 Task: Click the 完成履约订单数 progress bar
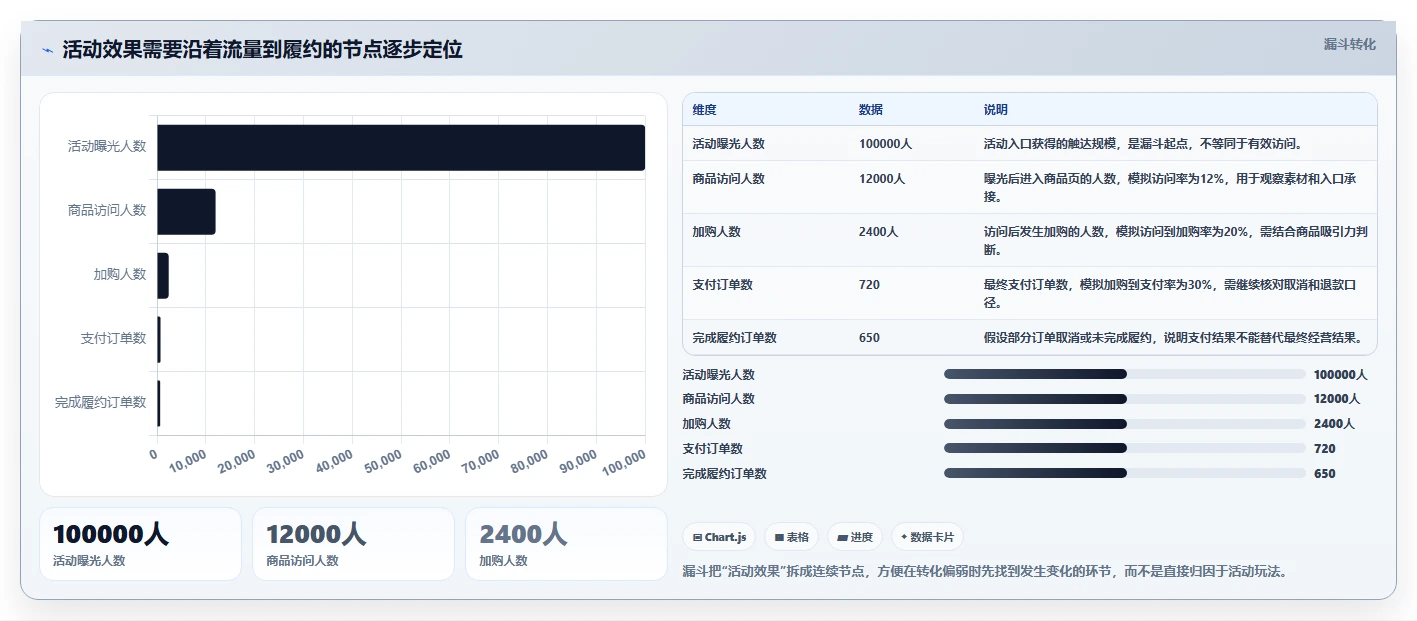coord(1125,473)
